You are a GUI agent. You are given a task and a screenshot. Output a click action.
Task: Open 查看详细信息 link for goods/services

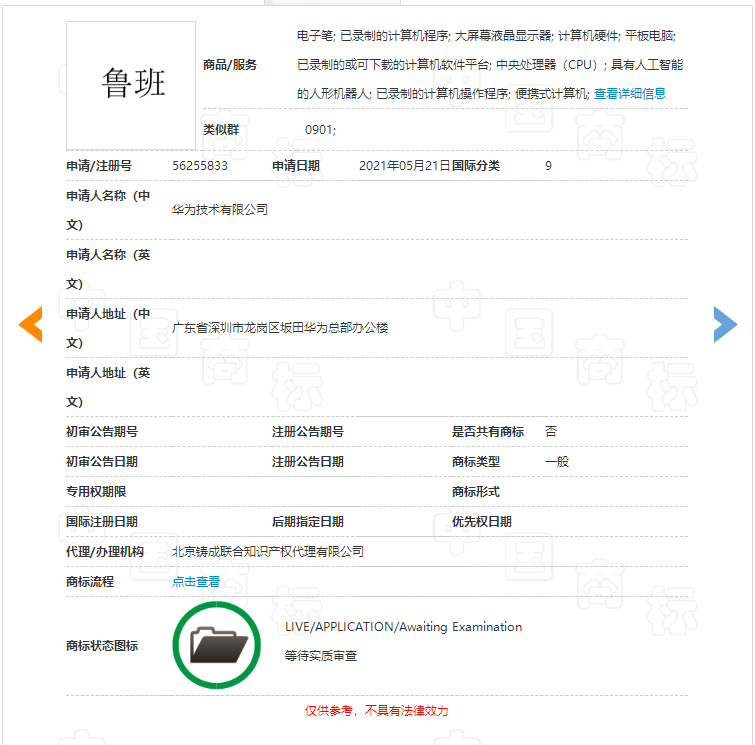(x=630, y=93)
